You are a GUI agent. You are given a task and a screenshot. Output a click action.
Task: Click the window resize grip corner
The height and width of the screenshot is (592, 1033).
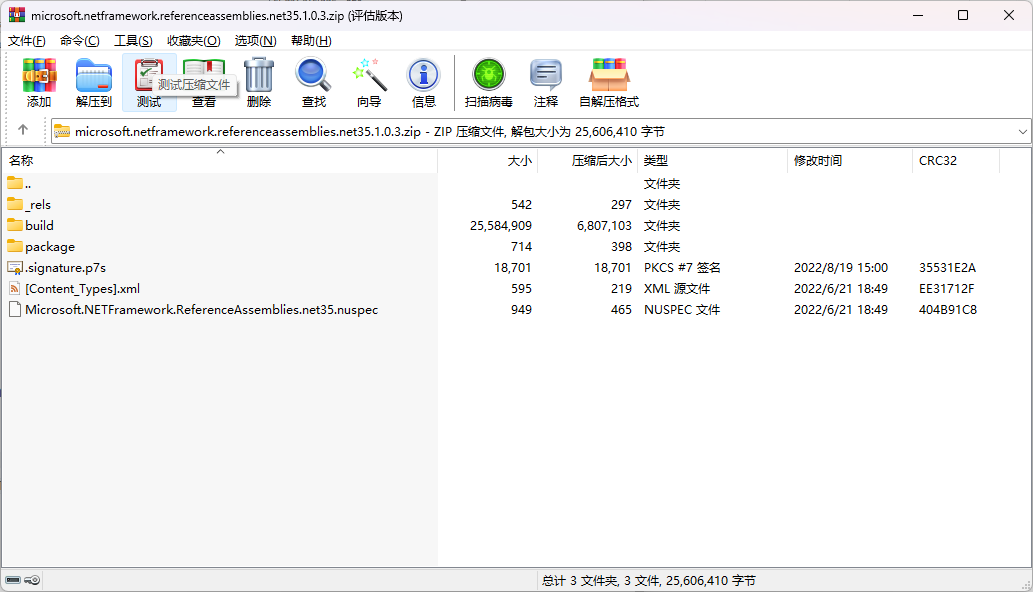coord(1026,585)
